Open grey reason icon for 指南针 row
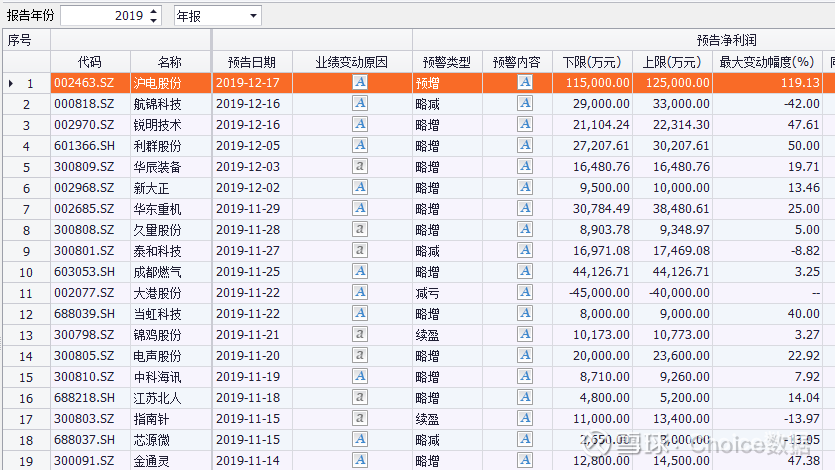 pyautogui.click(x=360, y=418)
